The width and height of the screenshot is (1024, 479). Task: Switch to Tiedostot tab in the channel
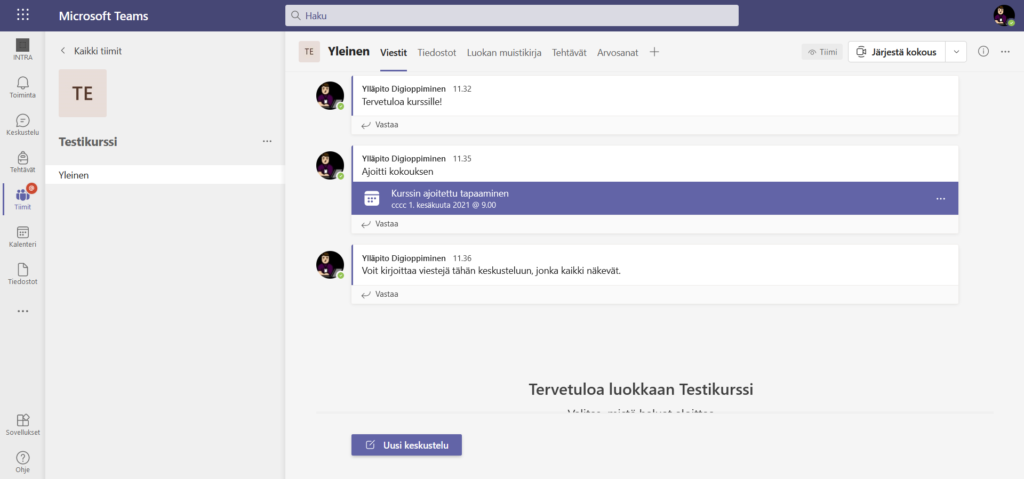(437, 53)
